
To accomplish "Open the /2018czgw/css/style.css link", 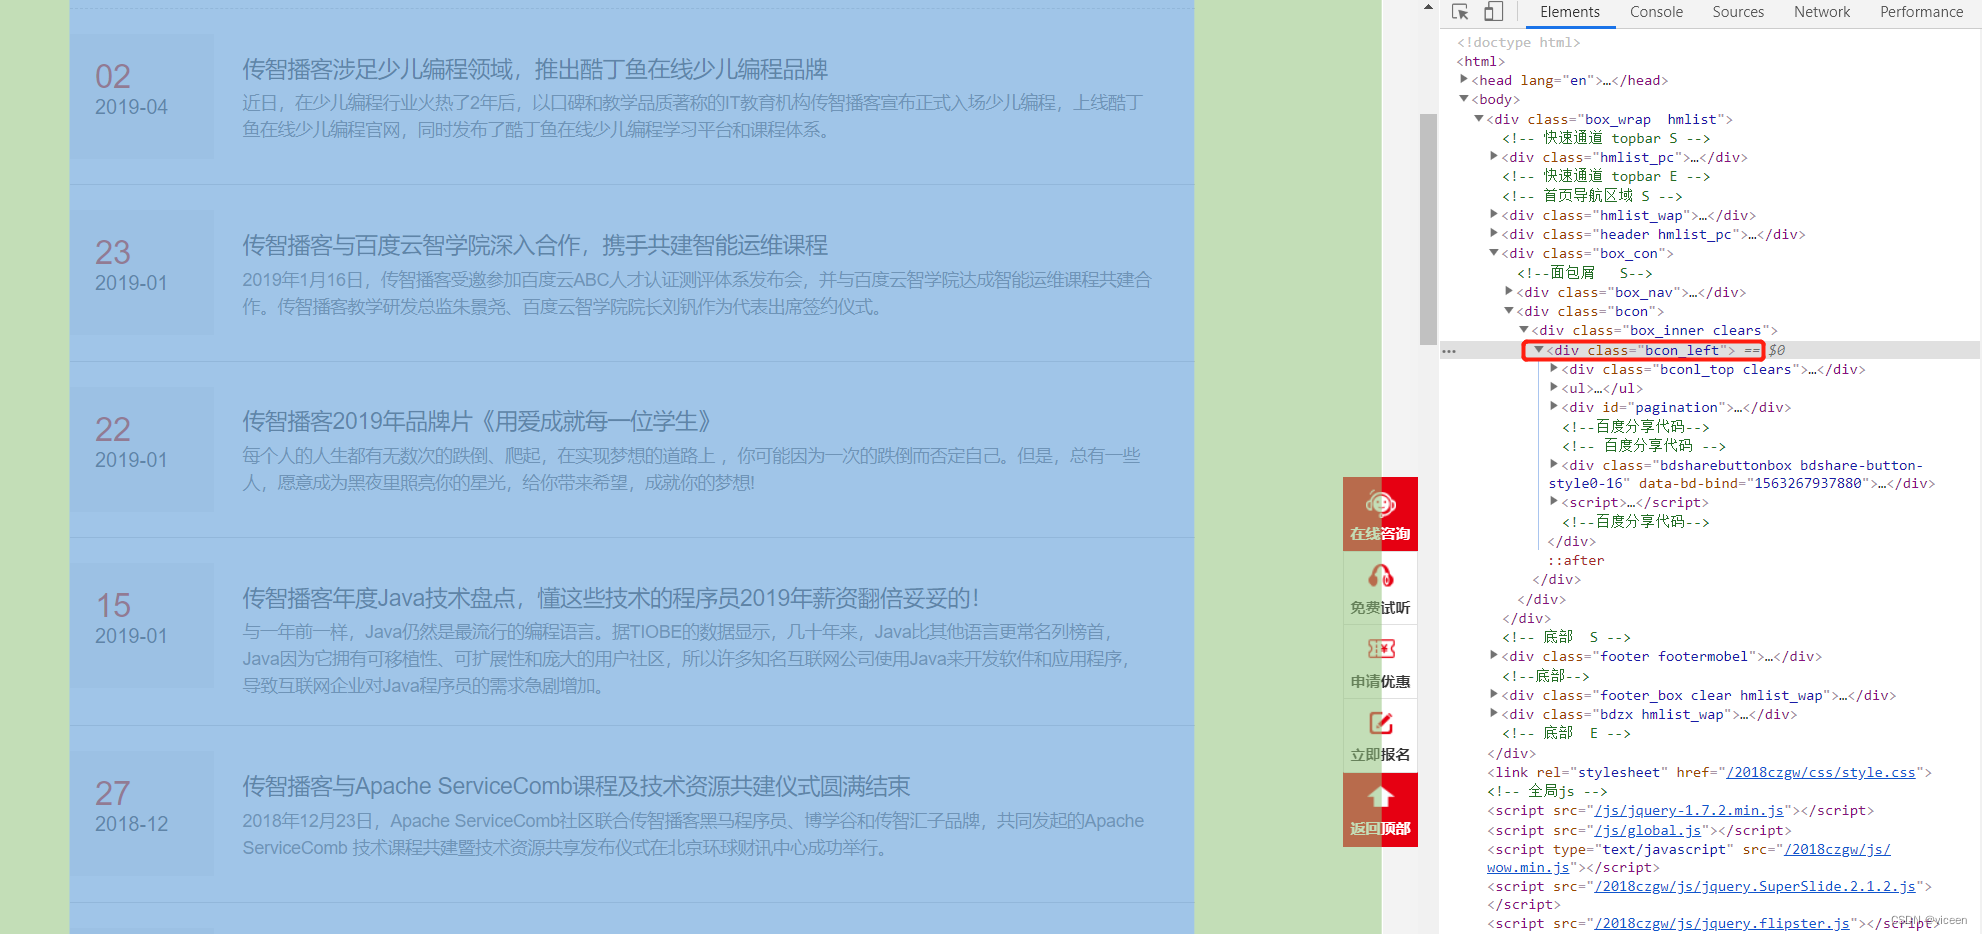I will (x=1820, y=772).
